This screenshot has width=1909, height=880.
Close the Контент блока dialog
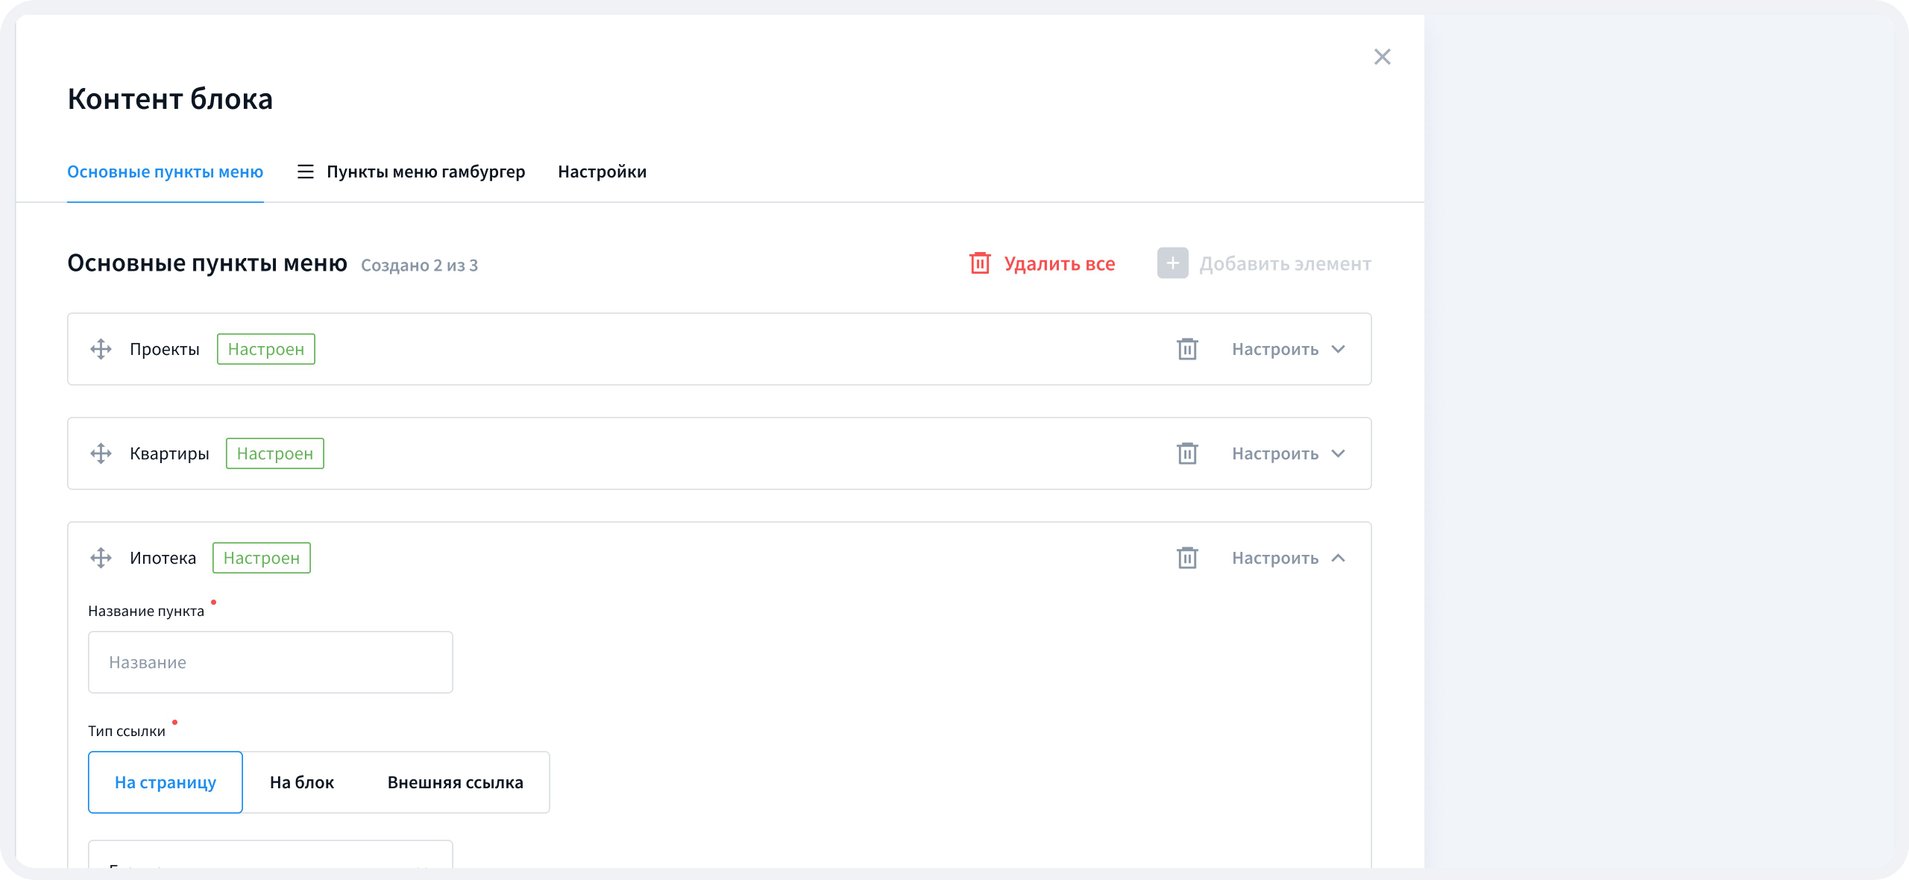[1382, 57]
